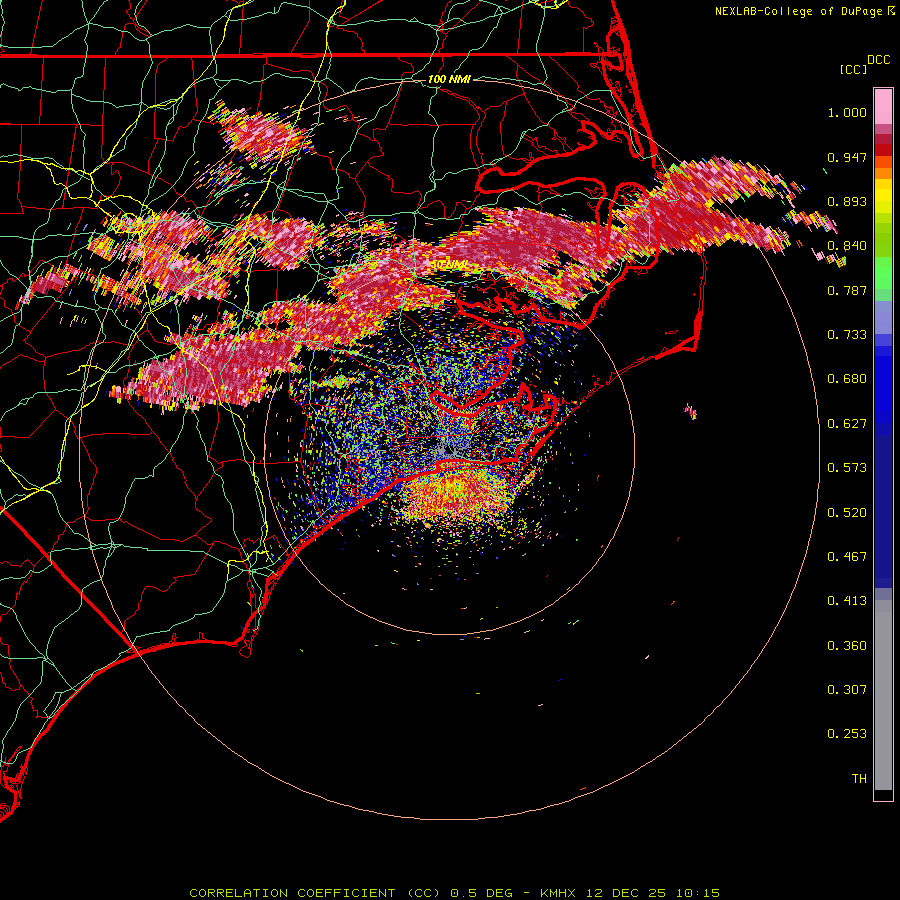Click the Correlation Coefficient product caption at the bottom

click(x=454, y=893)
